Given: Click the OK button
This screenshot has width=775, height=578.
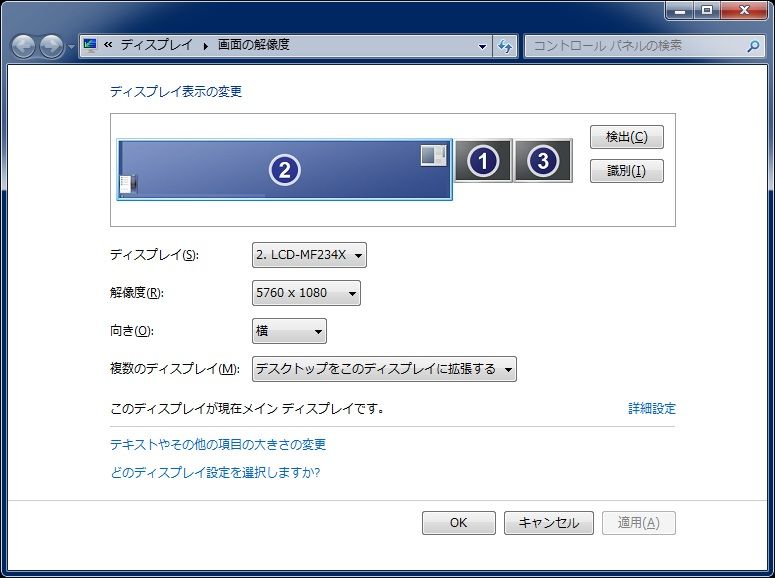Looking at the screenshot, I should [x=459, y=523].
